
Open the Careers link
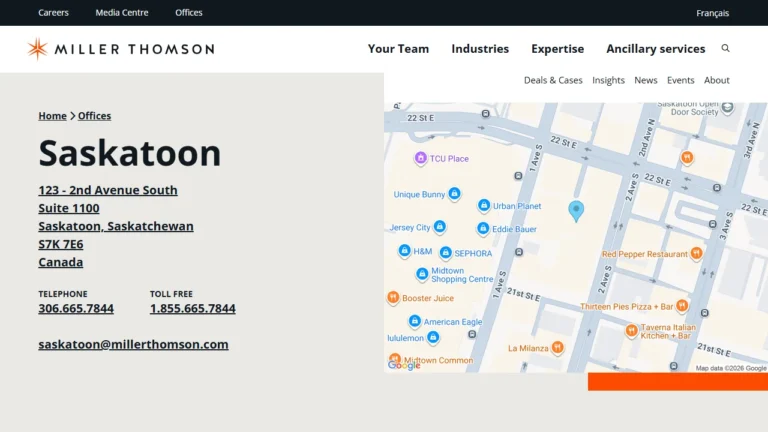pyautogui.click(x=53, y=13)
